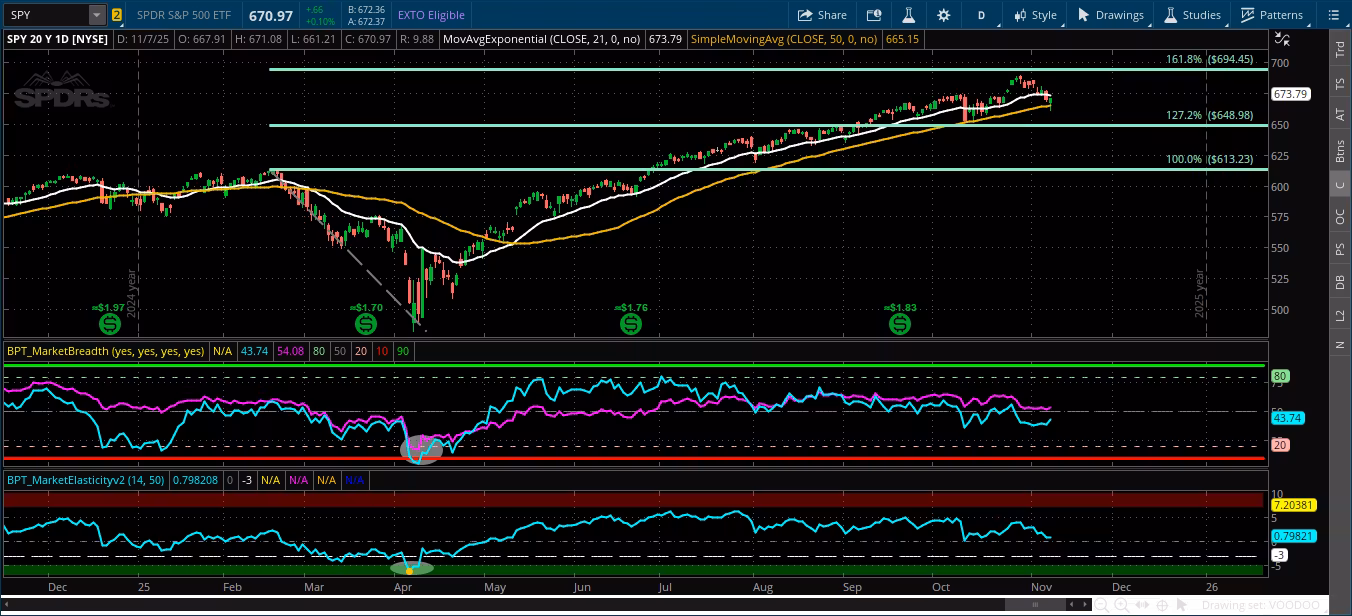The image size is (1352, 616).
Task: Click the first dividend dollar icon
Action: point(110,324)
